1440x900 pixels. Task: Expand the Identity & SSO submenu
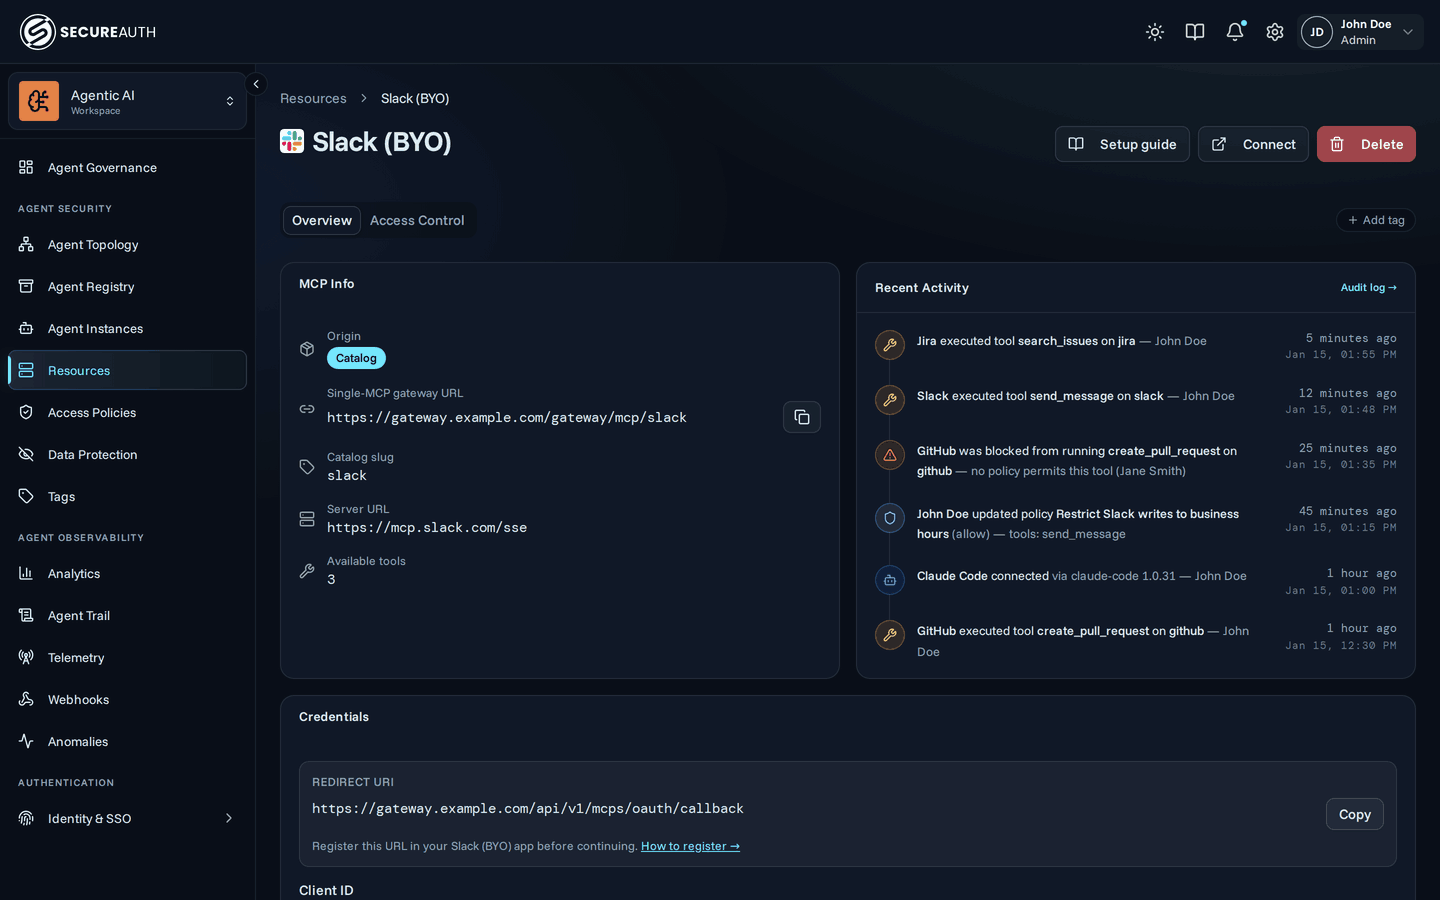[127, 819]
